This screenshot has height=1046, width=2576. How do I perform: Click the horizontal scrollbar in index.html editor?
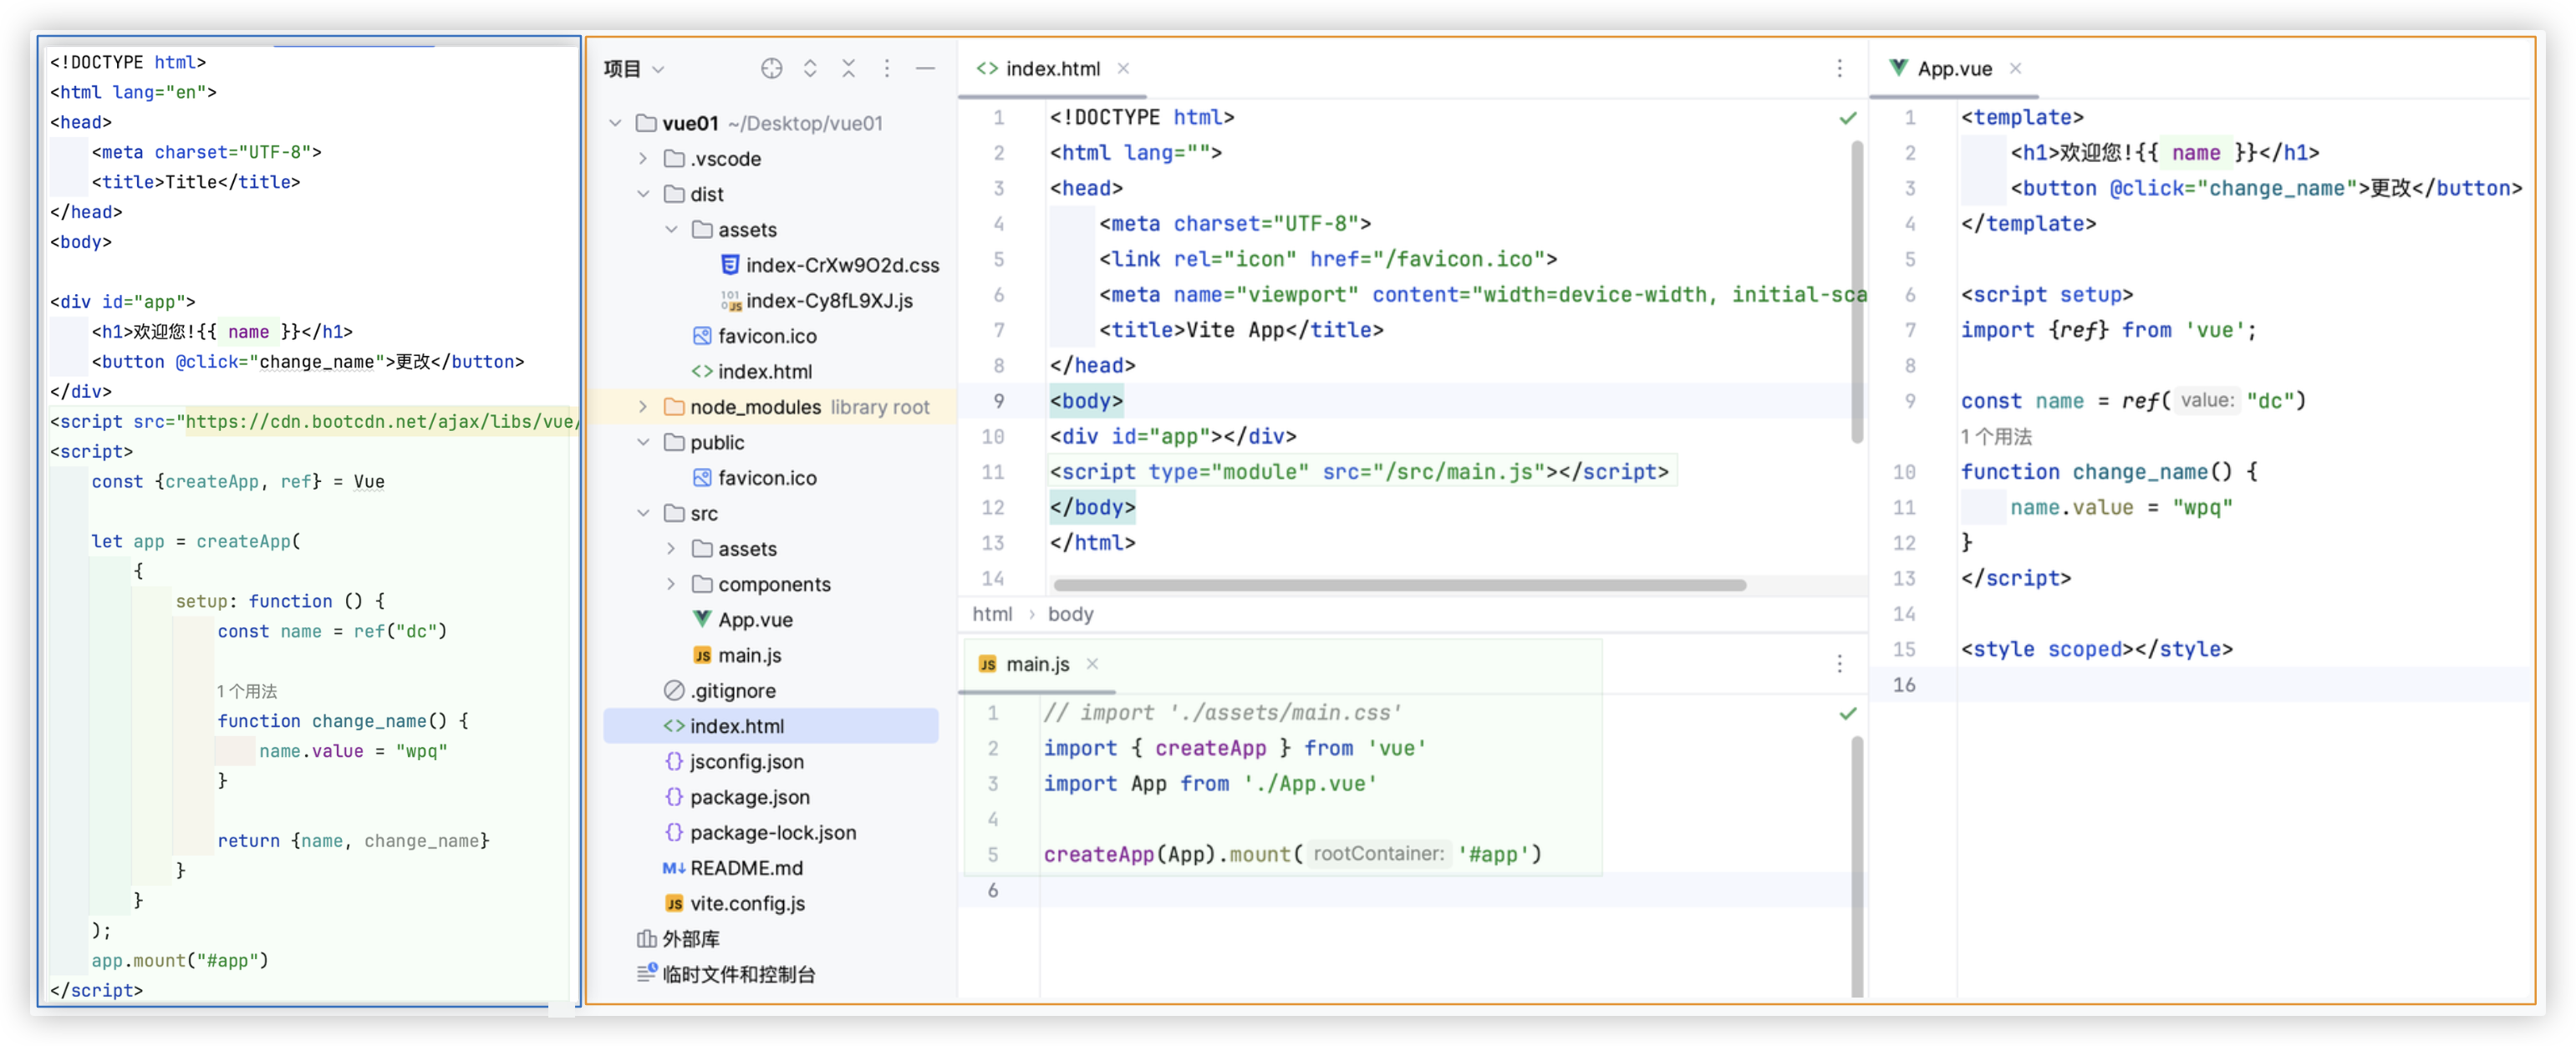1400,585
